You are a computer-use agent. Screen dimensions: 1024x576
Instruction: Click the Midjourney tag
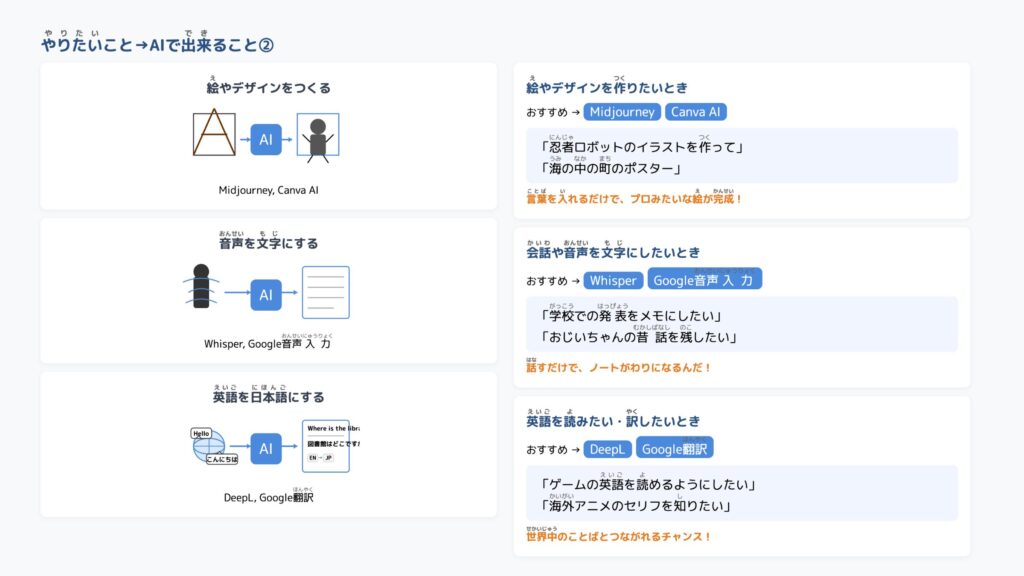pyautogui.click(x=622, y=112)
